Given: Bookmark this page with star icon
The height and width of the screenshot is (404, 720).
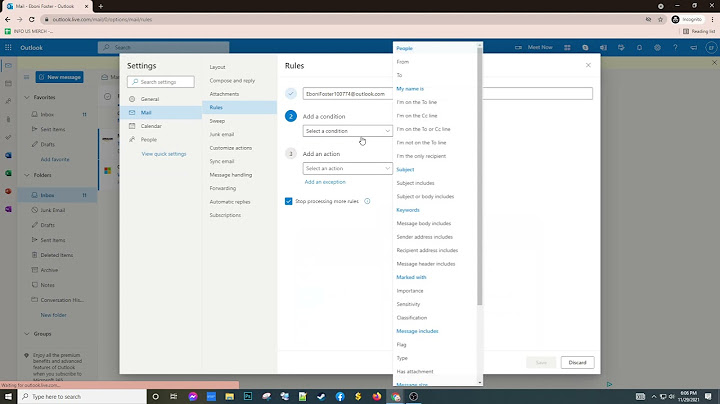Looking at the screenshot, I should coord(660,19).
